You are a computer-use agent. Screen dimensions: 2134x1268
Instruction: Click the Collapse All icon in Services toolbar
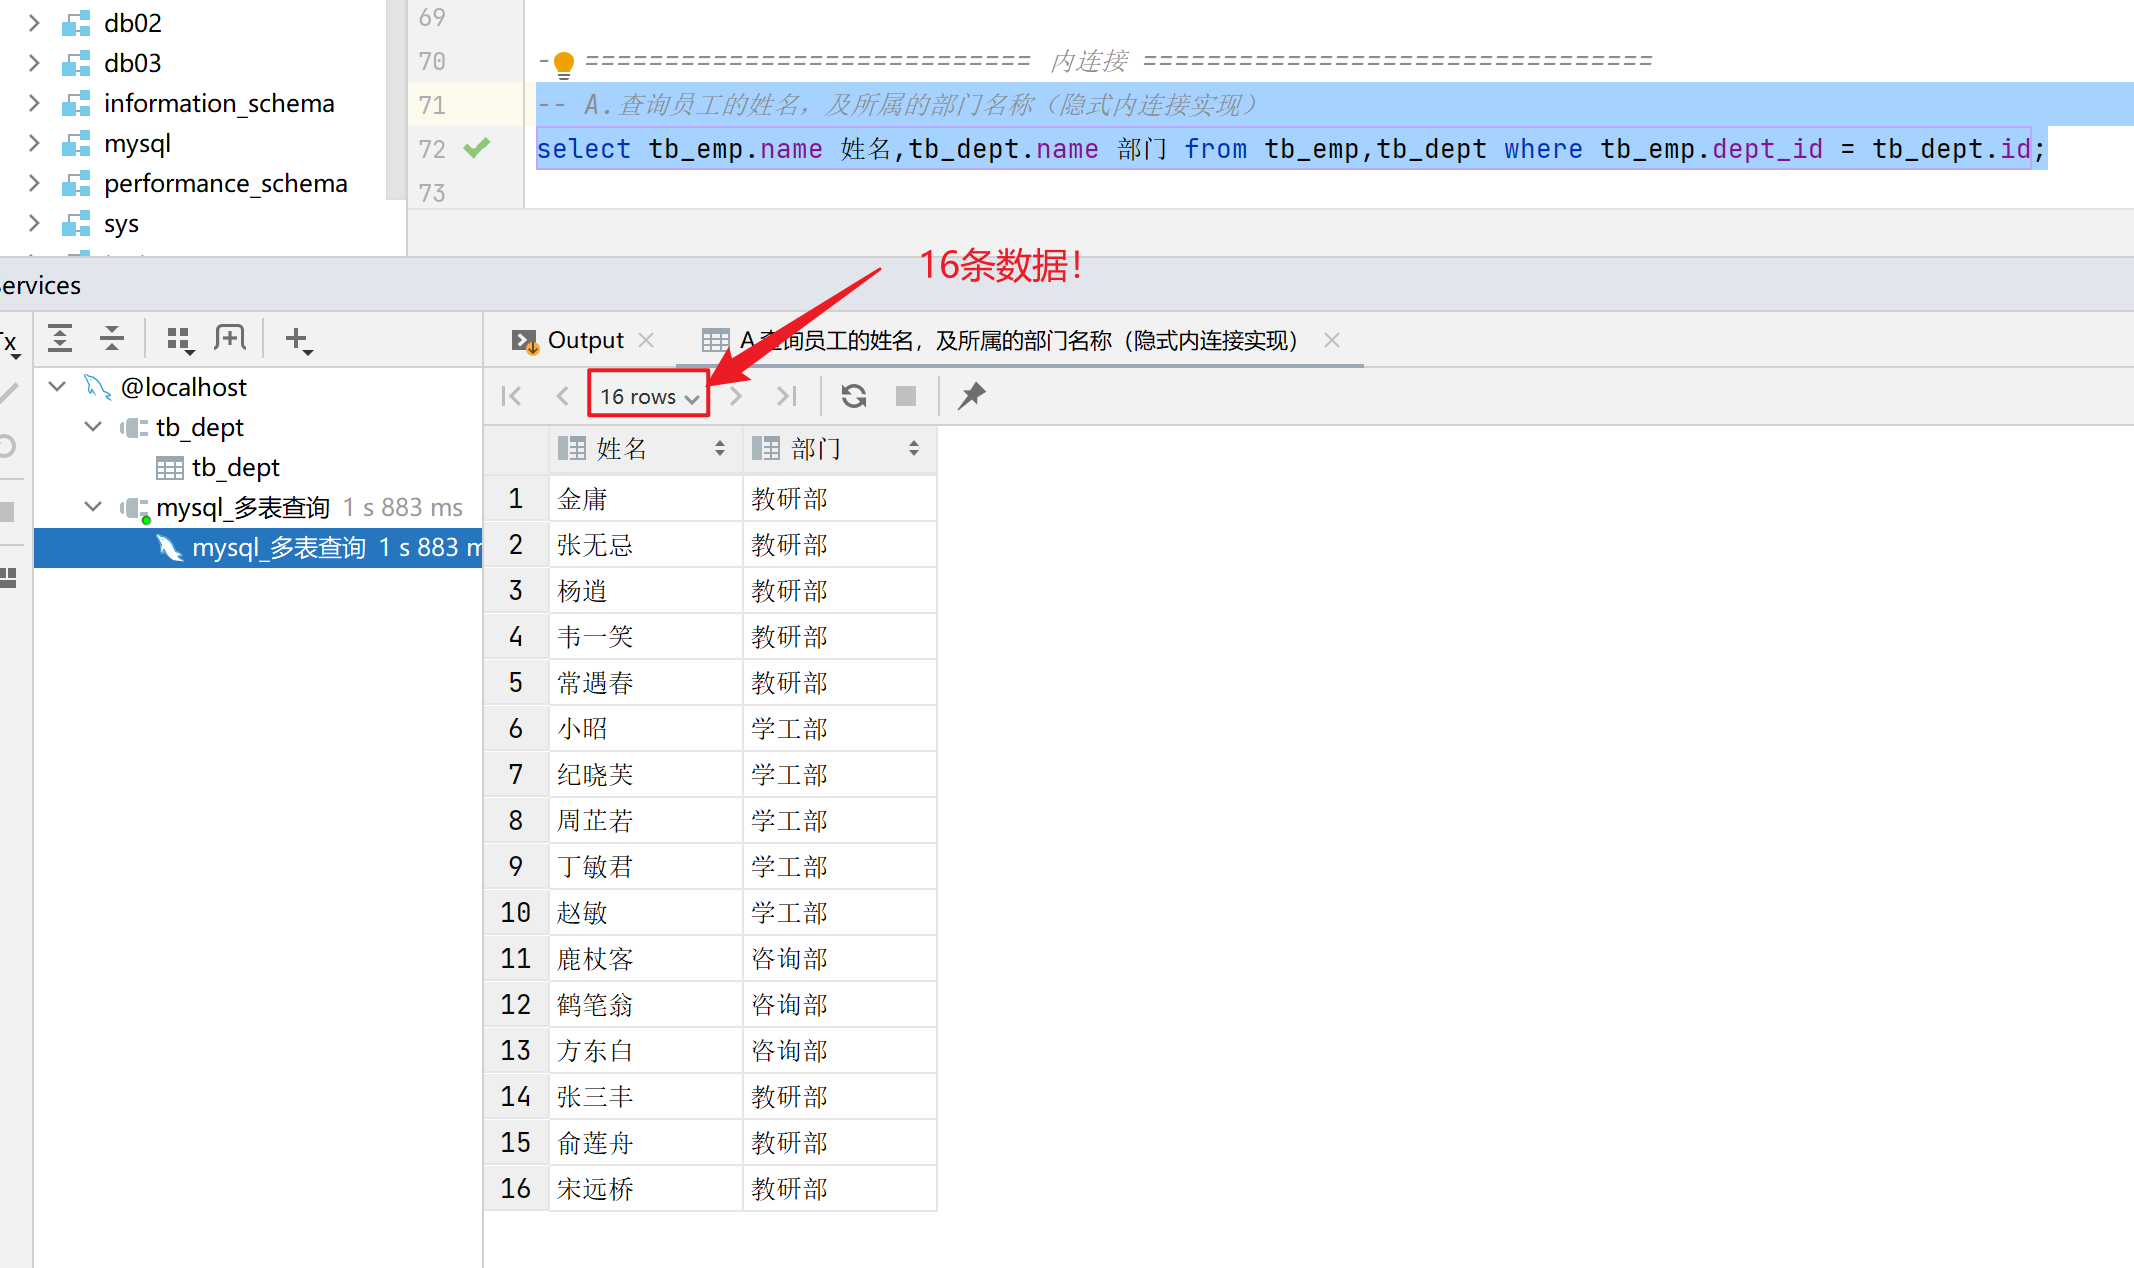click(112, 339)
